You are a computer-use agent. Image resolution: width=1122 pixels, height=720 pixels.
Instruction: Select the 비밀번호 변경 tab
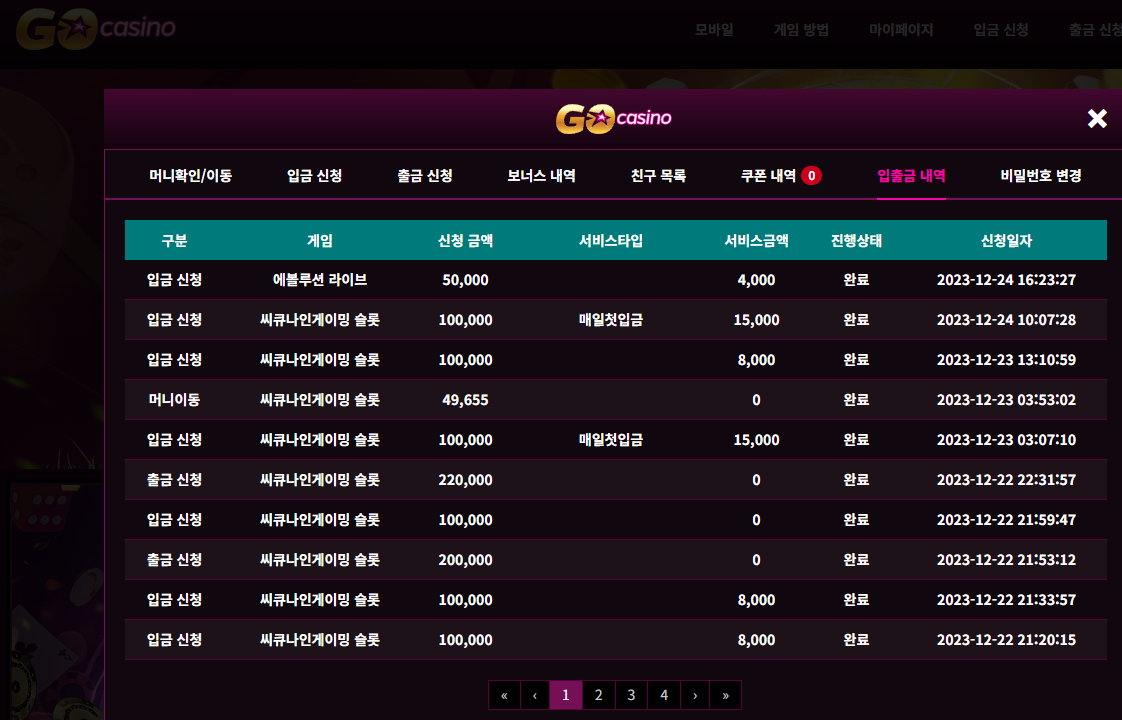[1040, 175]
